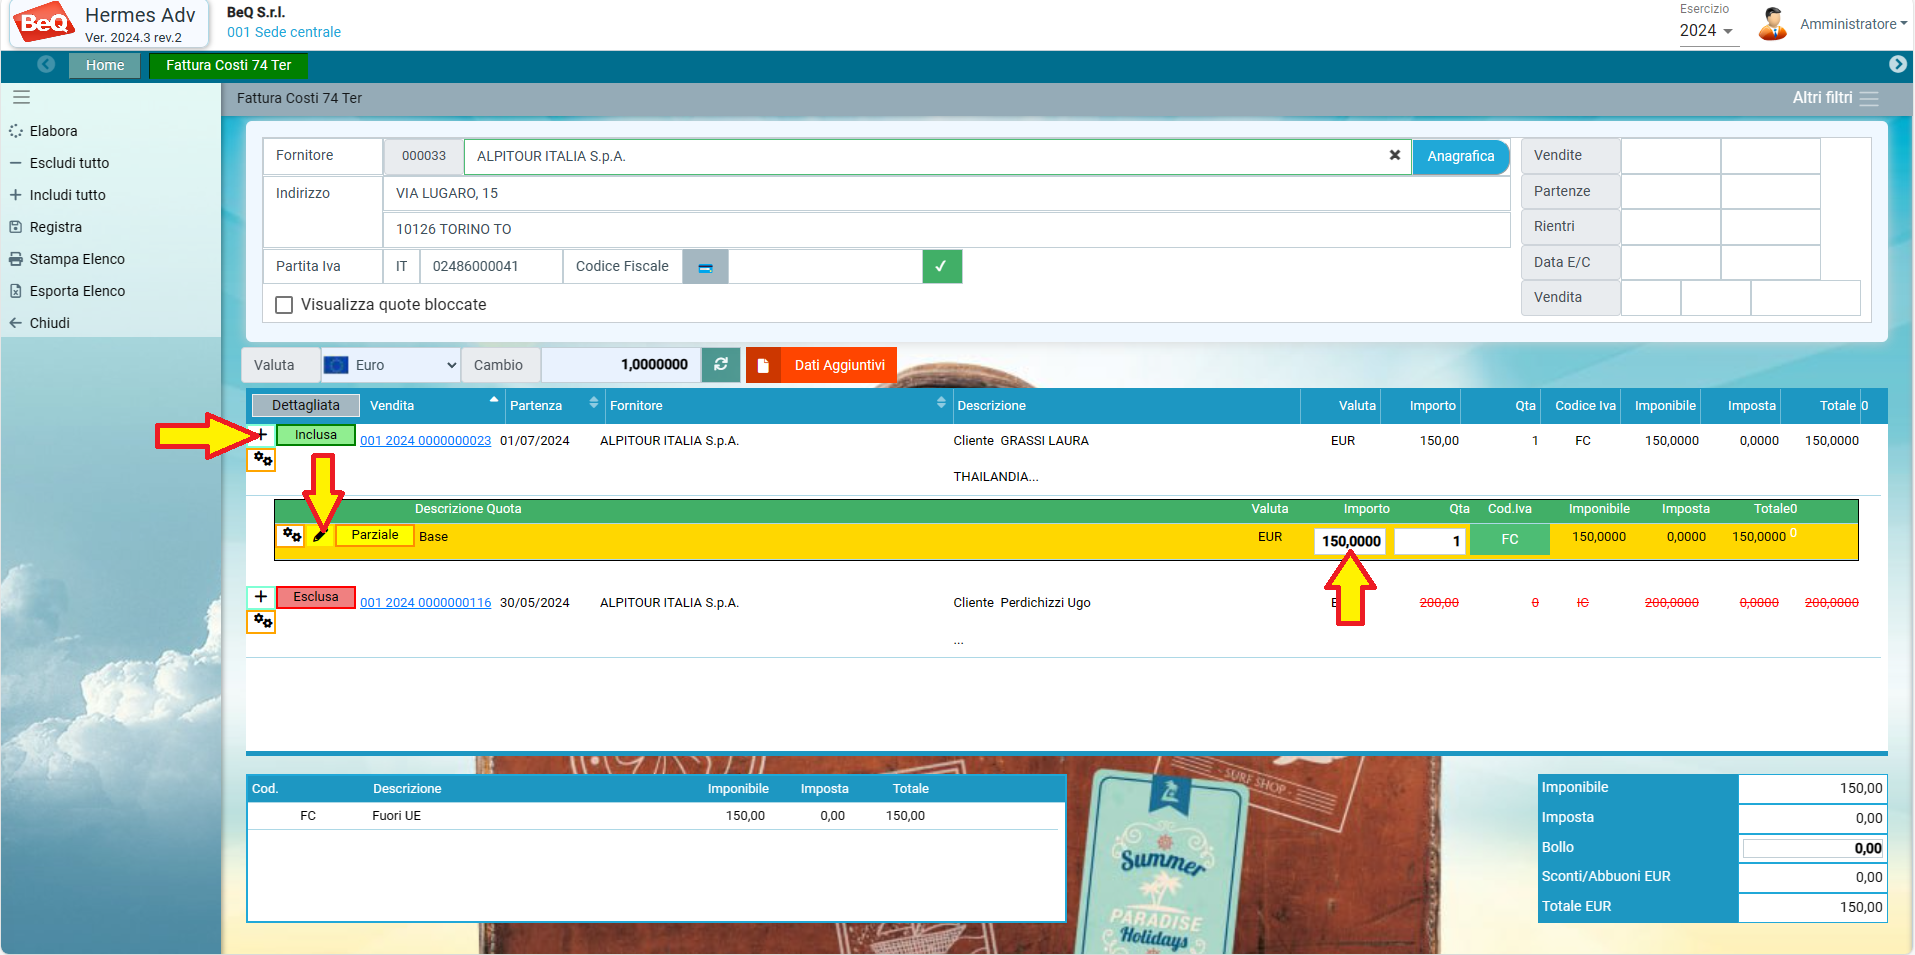Open gear settings on the Base quota row
1915x955 pixels.
click(291, 535)
